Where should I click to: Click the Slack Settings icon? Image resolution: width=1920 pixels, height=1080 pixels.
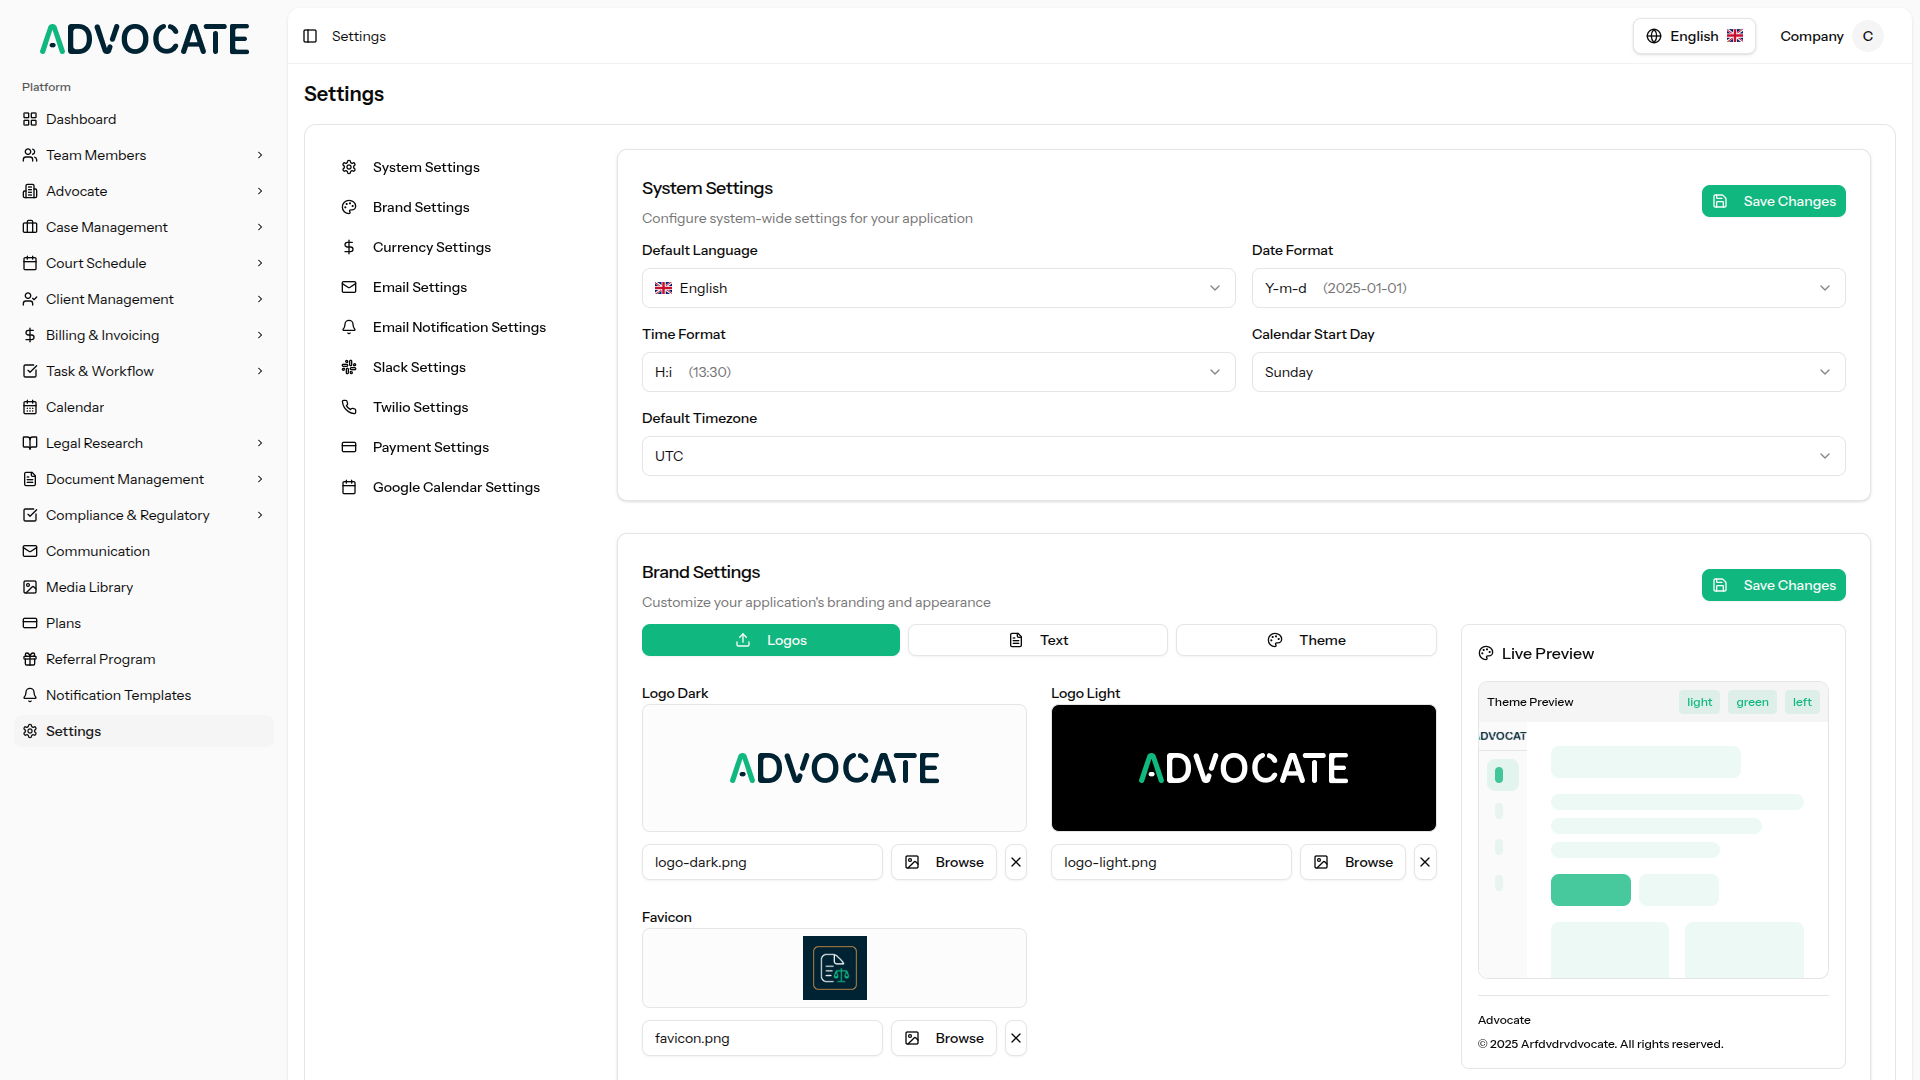pyautogui.click(x=349, y=367)
